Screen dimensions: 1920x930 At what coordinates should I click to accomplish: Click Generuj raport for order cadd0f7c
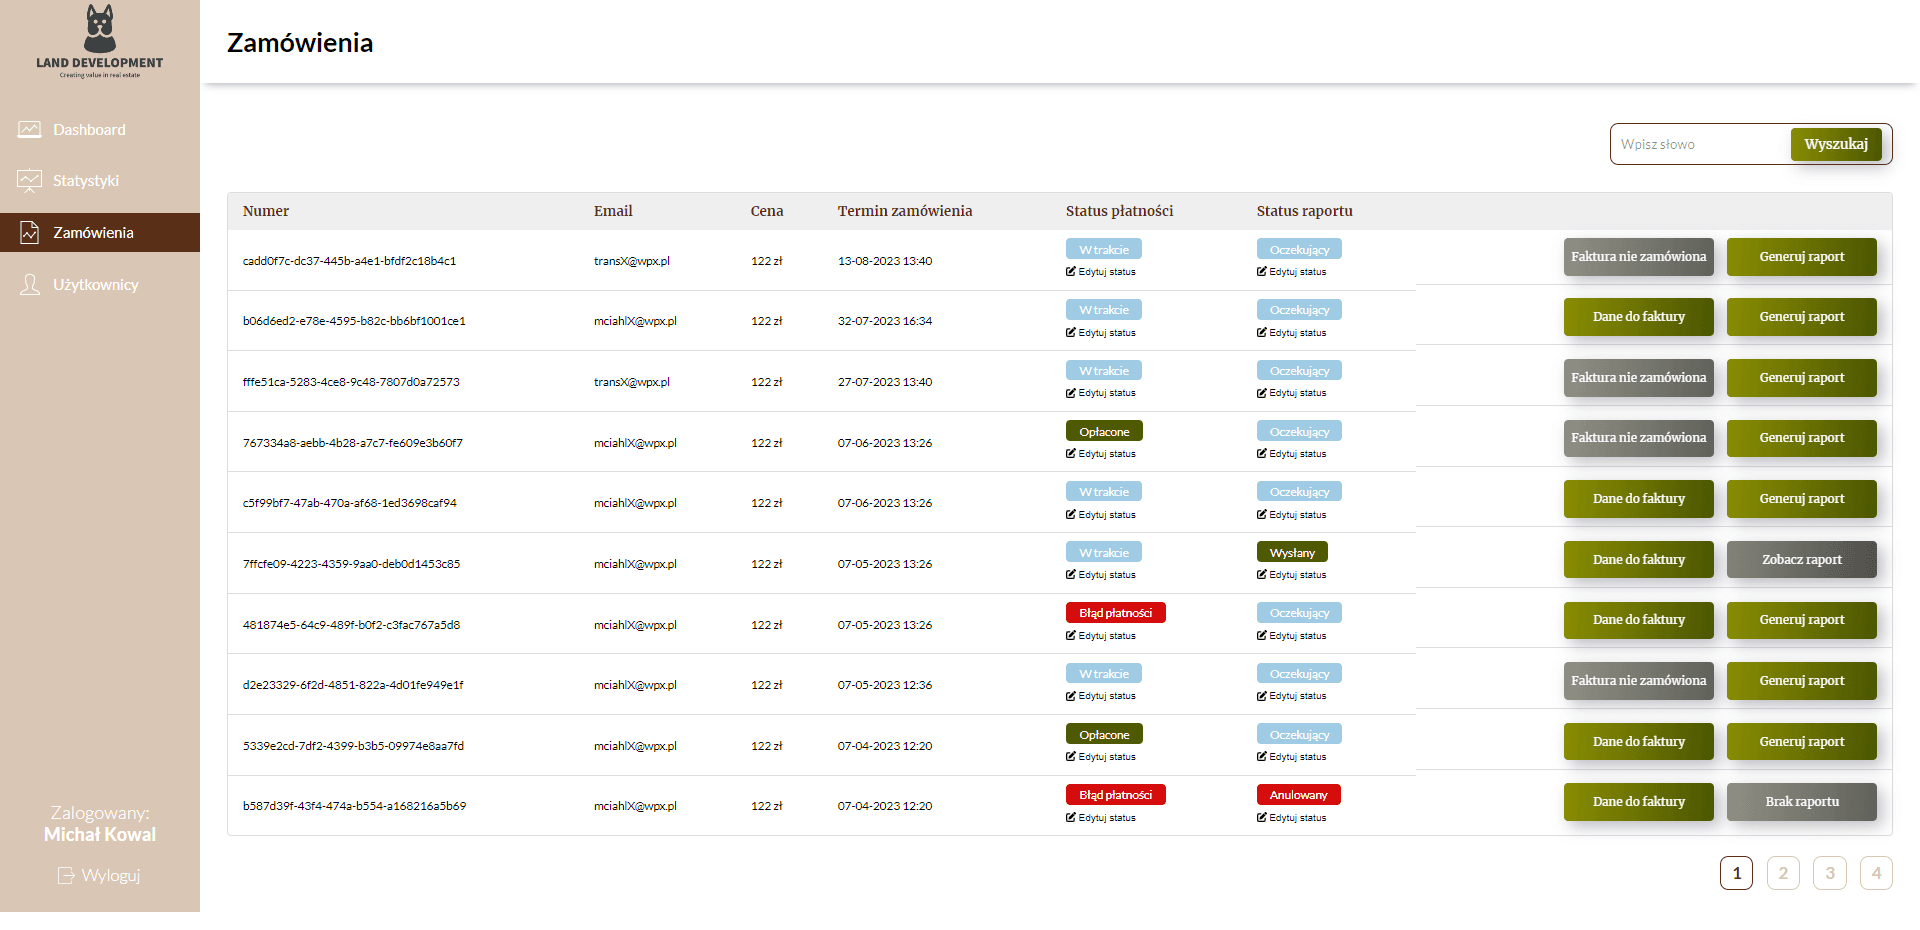(1802, 257)
